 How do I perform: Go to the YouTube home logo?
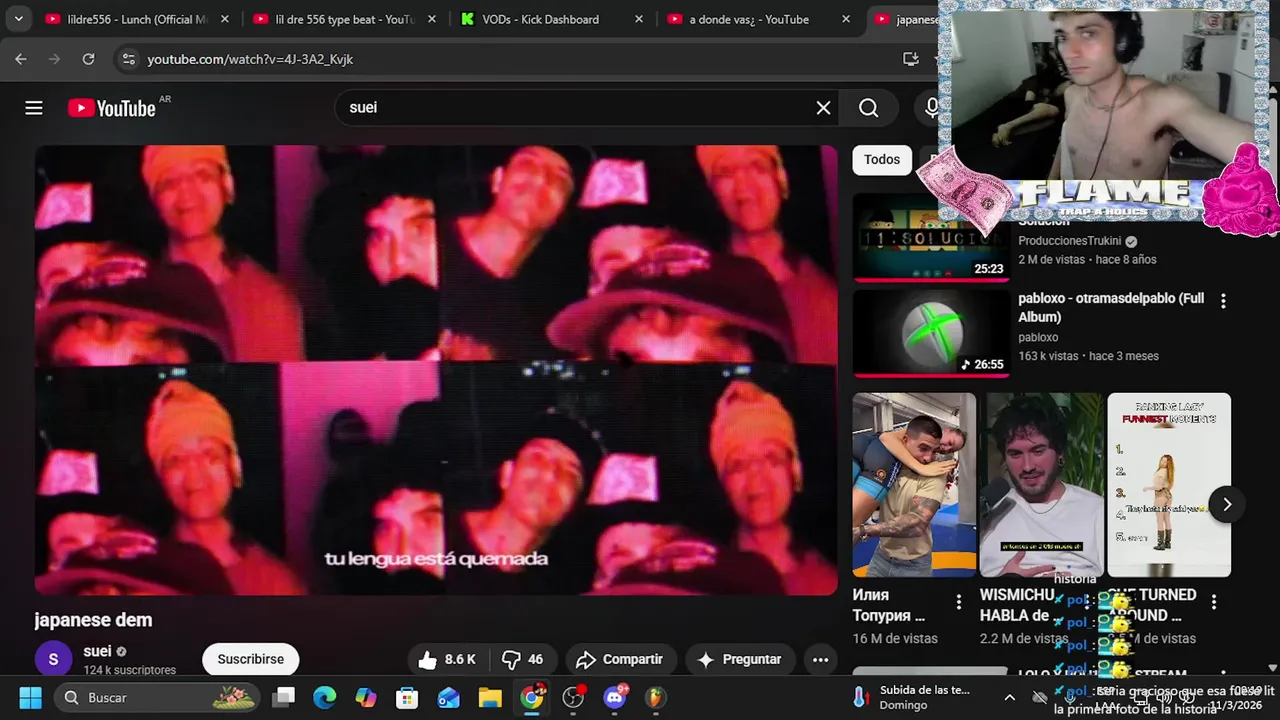[112, 108]
